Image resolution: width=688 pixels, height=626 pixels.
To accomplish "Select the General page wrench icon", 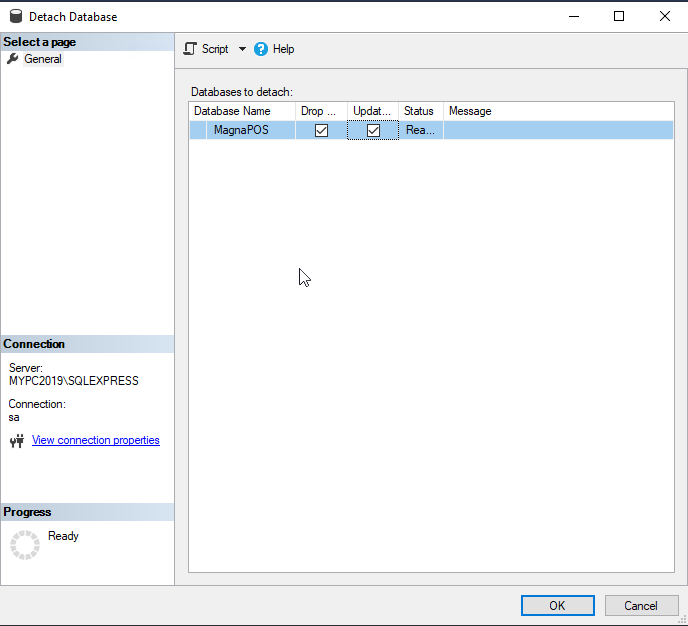I will (x=13, y=59).
